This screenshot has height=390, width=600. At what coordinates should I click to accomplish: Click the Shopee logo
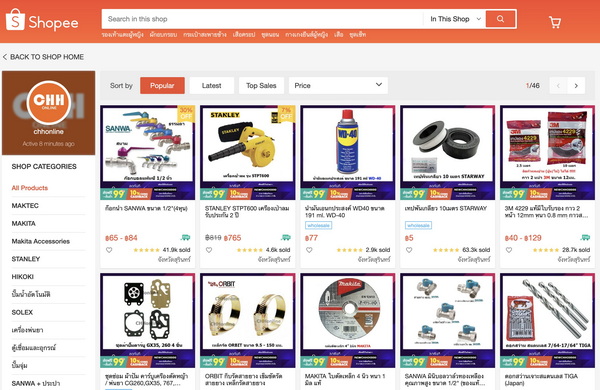pos(42,20)
